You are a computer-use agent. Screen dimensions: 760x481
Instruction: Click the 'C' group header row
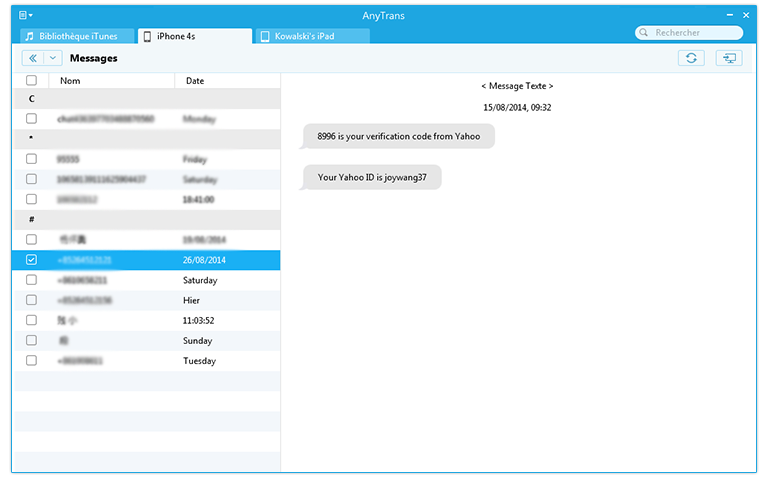point(146,99)
